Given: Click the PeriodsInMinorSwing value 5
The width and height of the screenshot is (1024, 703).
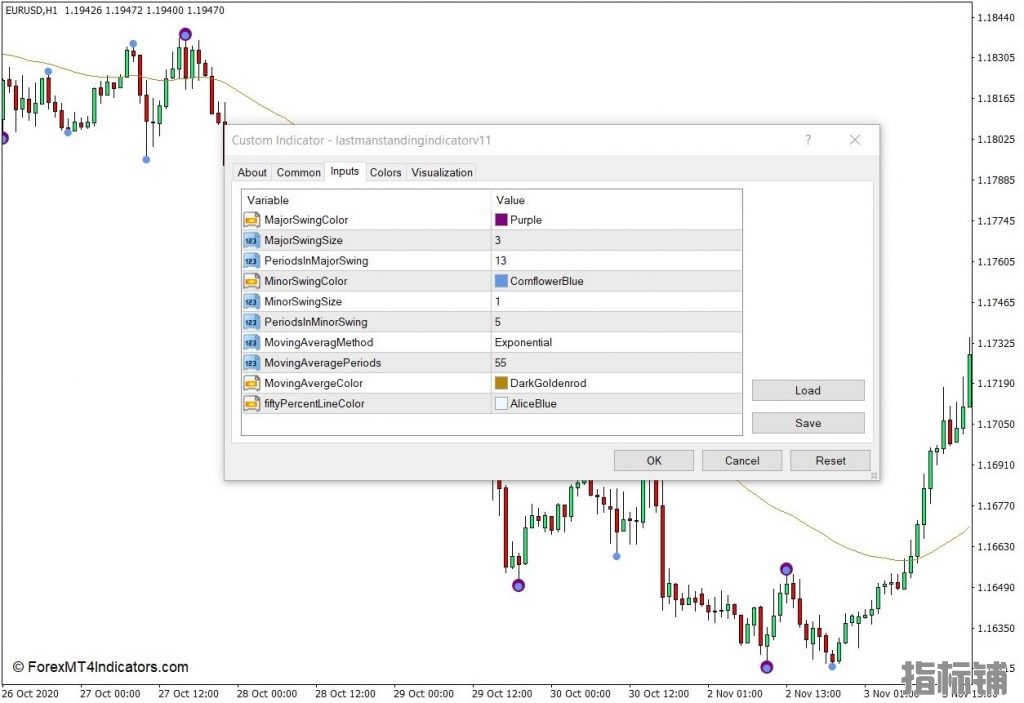Looking at the screenshot, I should pos(498,322).
